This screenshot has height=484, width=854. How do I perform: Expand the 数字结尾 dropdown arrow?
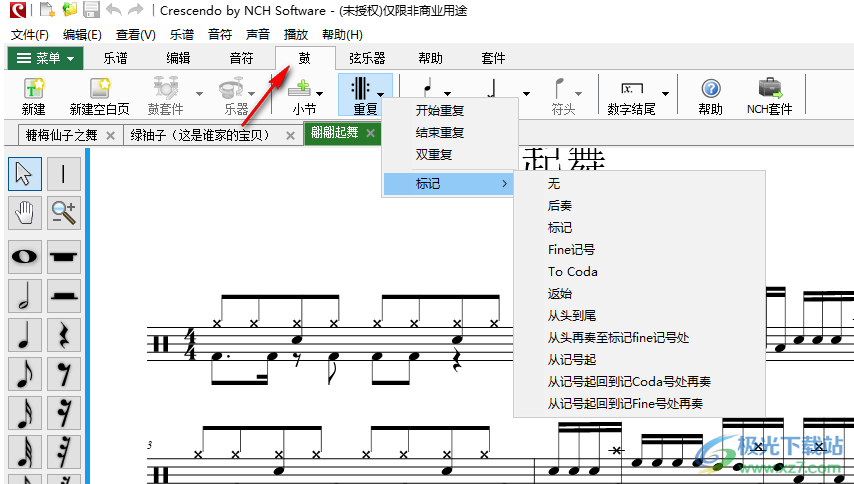(666, 94)
